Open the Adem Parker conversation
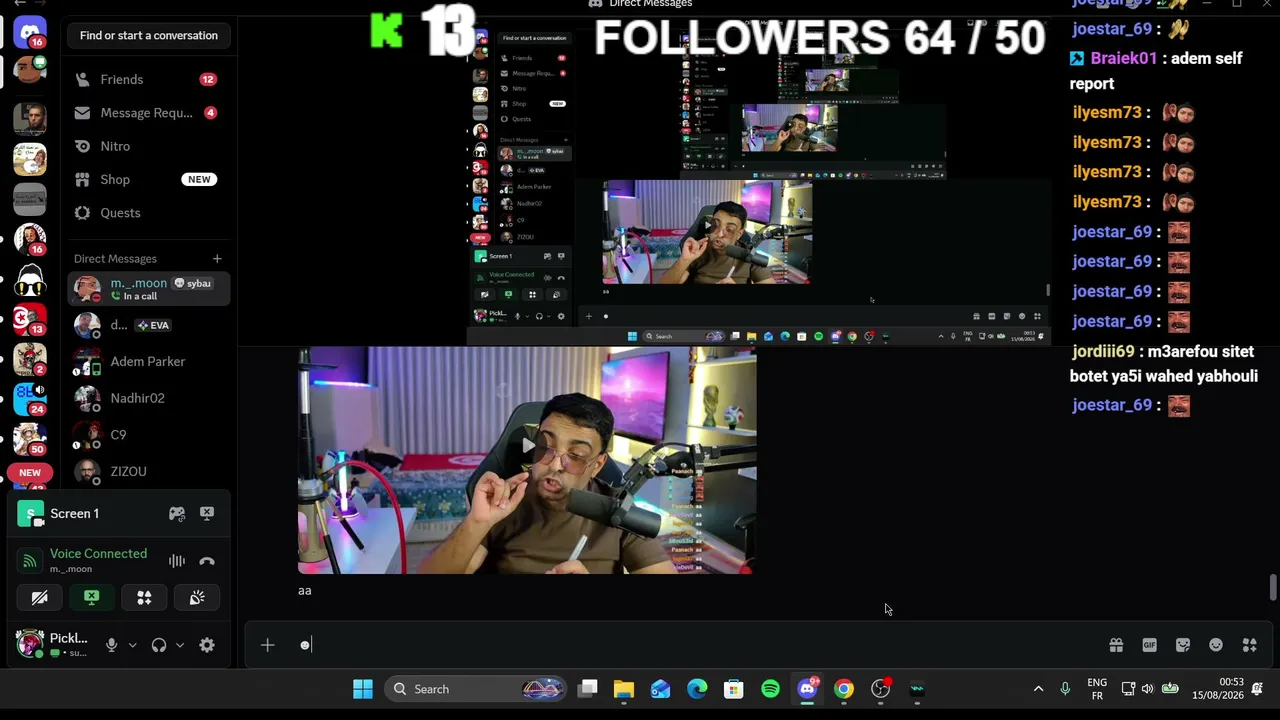This screenshot has height=720, width=1280. [149, 361]
